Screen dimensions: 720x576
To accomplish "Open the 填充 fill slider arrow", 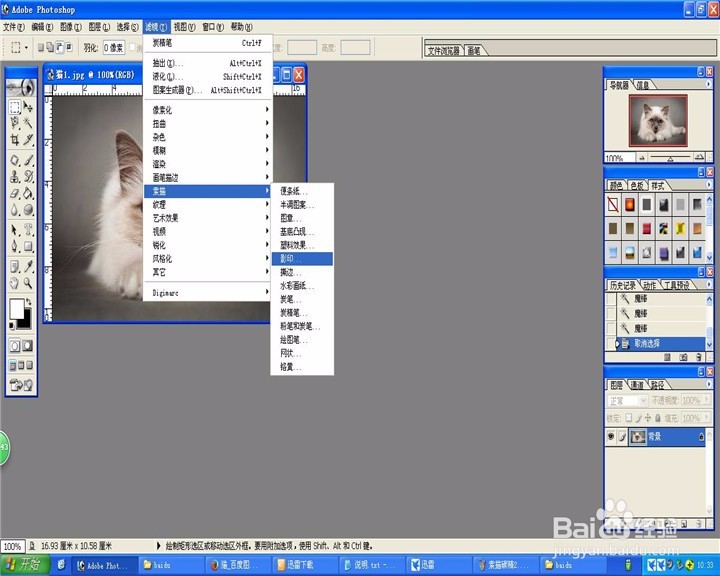I will click(707, 418).
